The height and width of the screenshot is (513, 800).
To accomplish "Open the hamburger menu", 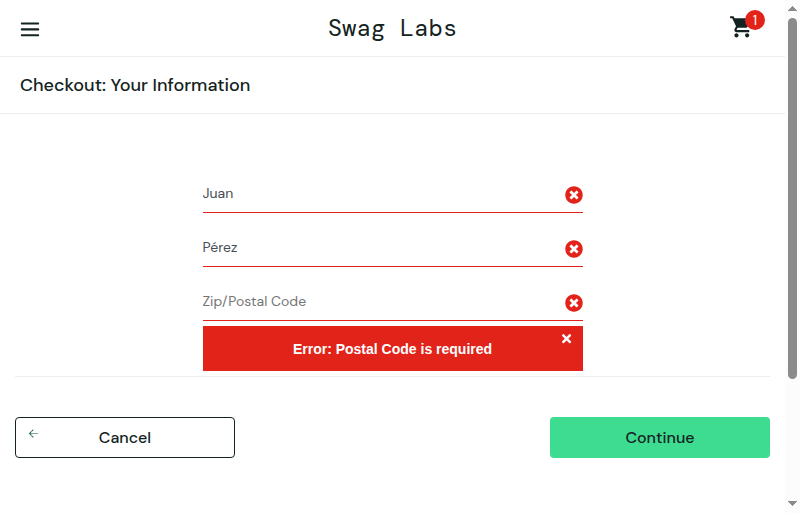I will (30, 29).
